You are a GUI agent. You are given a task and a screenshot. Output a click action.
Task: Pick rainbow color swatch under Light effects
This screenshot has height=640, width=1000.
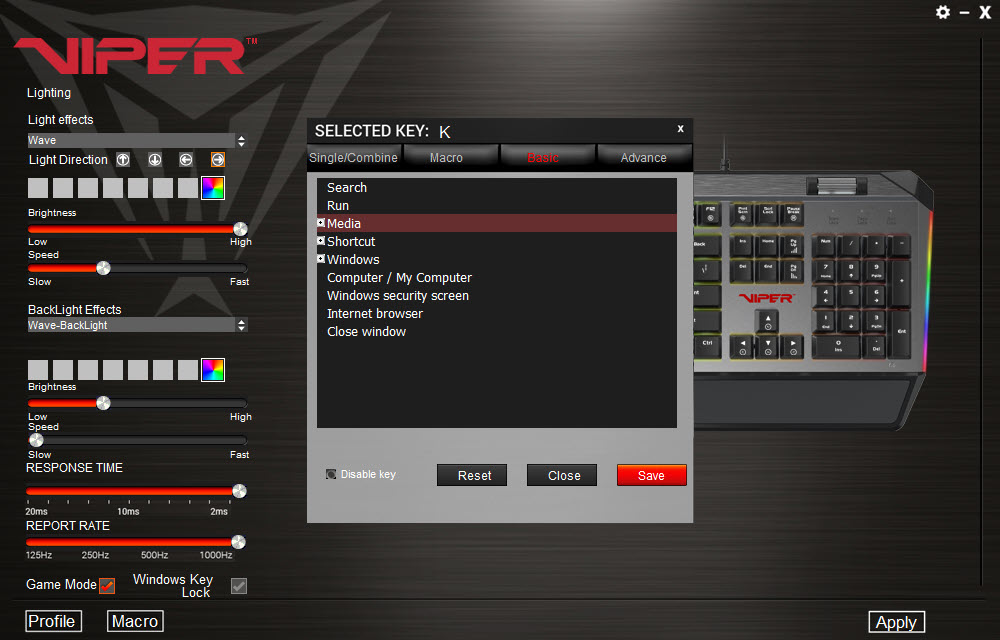[x=213, y=188]
